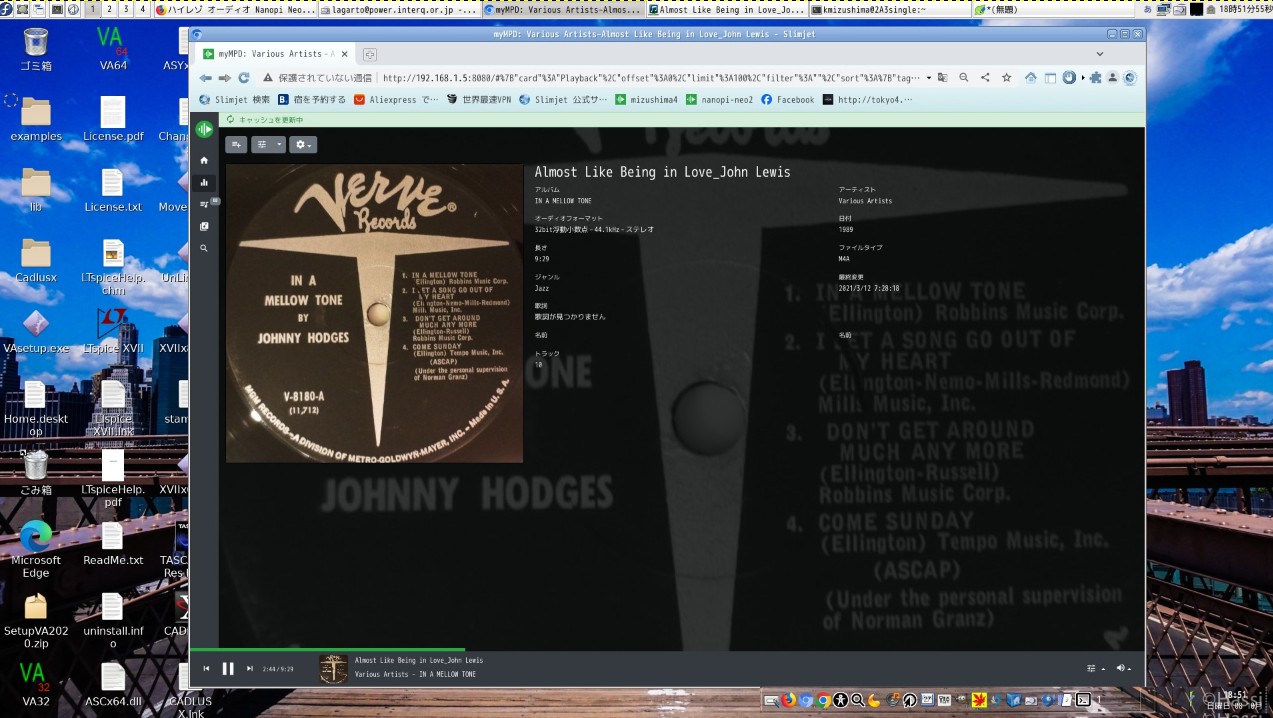The width and height of the screenshot is (1273, 718).
Task: Click the myMPD green logo icon
Action: coord(204,129)
